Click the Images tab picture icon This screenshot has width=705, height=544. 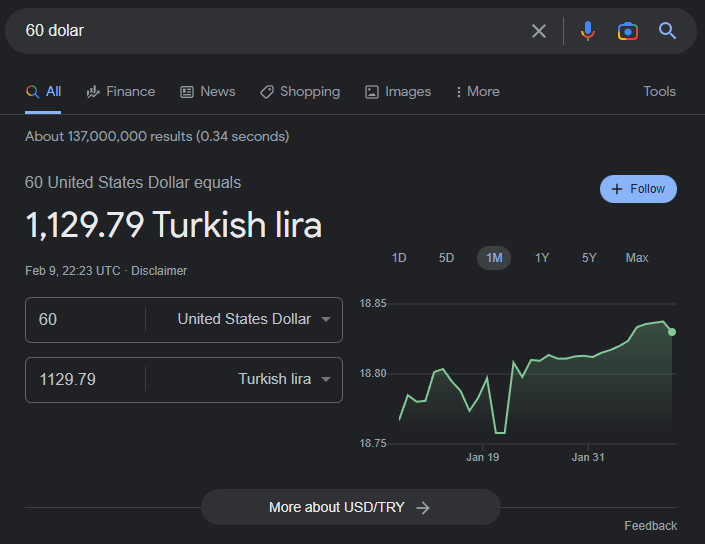371,92
